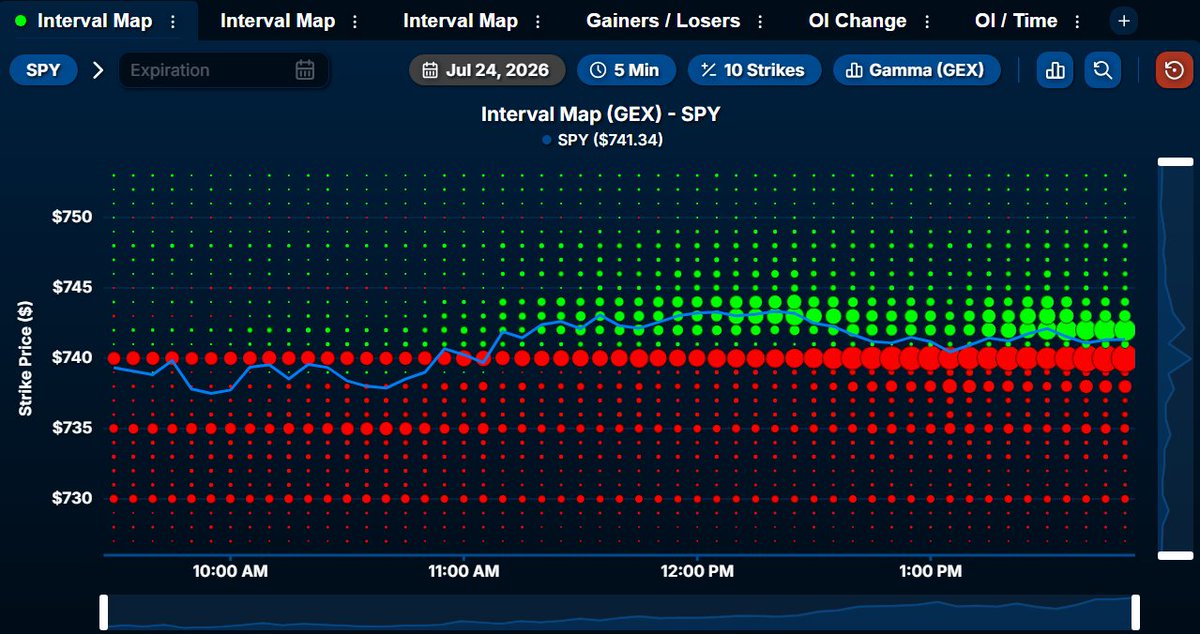This screenshot has width=1200, height=634.
Task: Click the magnifier search icon button
Action: [x=1103, y=70]
